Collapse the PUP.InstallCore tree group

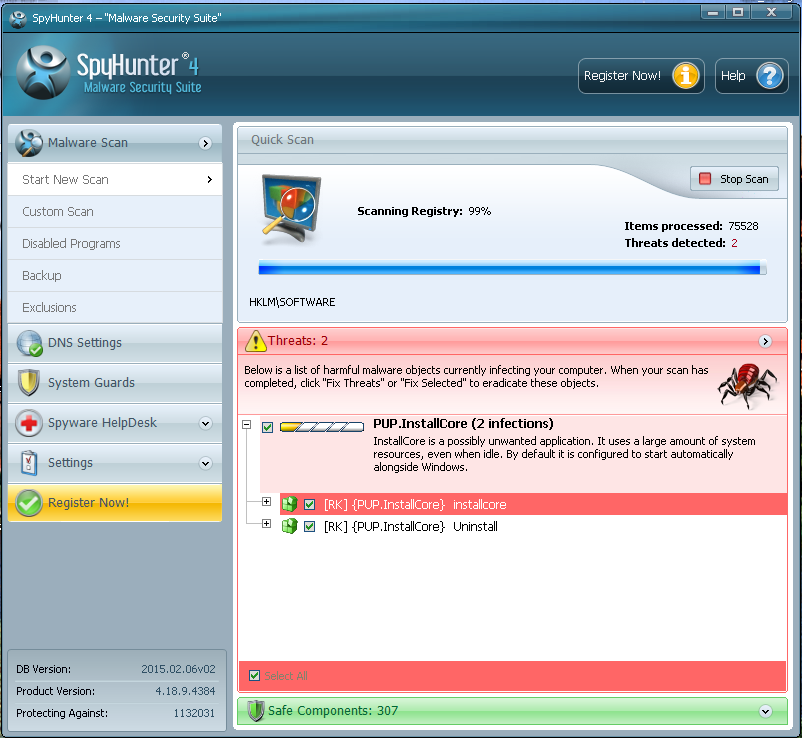247,424
